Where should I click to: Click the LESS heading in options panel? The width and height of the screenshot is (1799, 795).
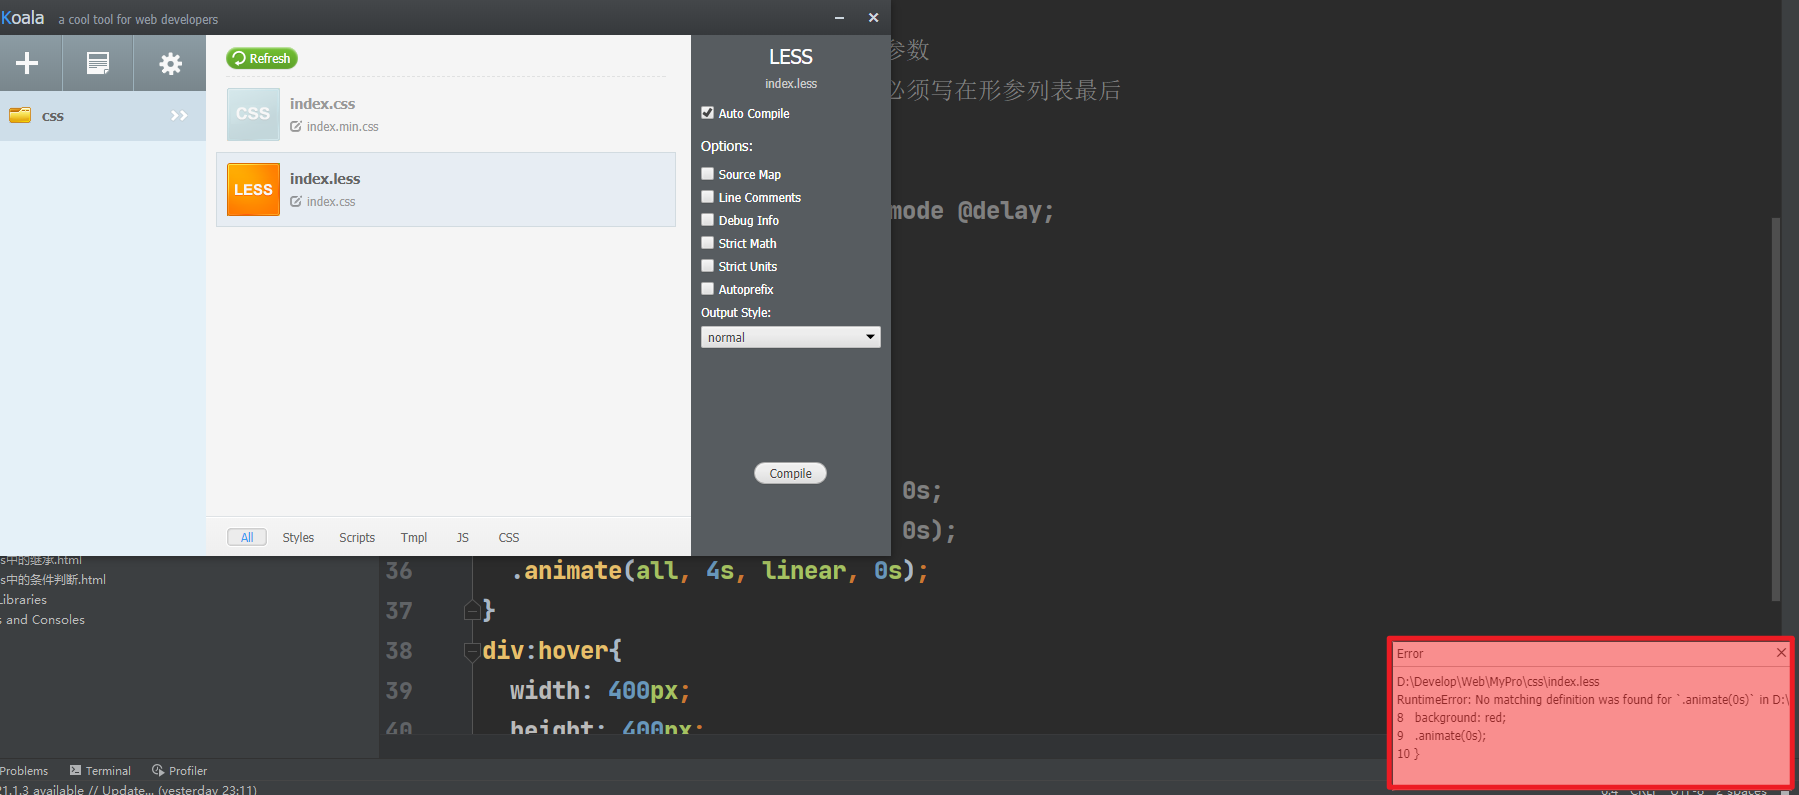click(790, 57)
